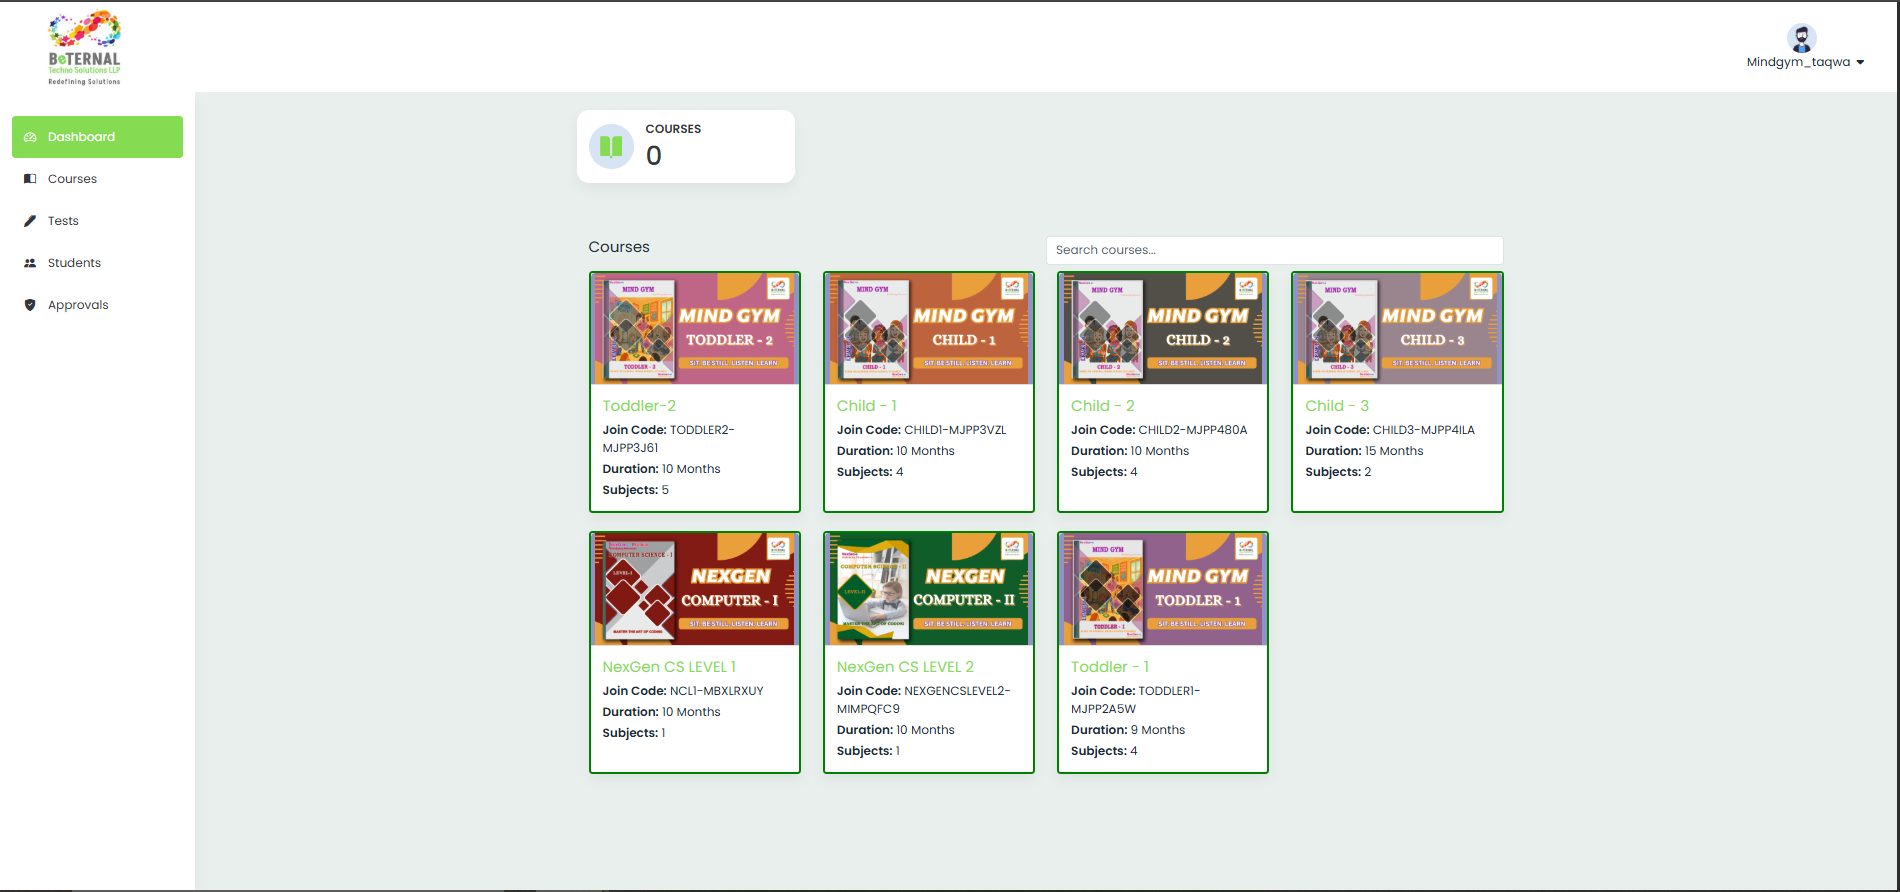Click the NexGen Computer - I thumbnail
1900x892 pixels.
[695, 589]
